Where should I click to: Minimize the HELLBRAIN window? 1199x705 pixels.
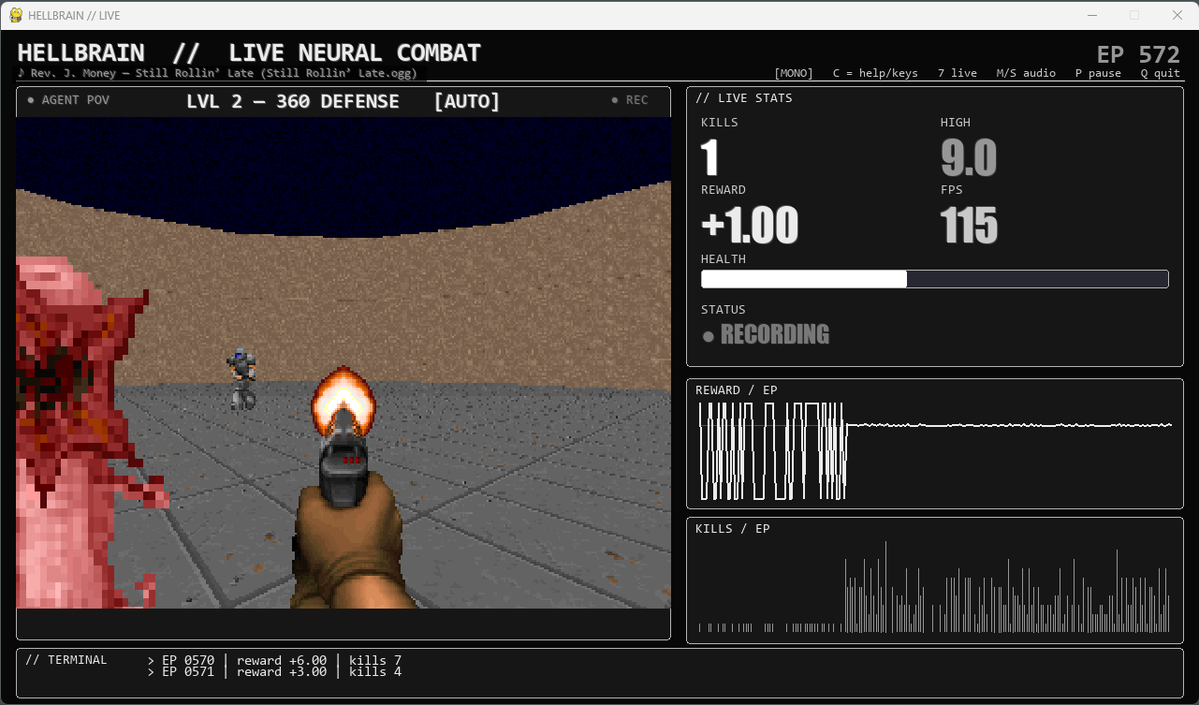tap(1092, 15)
